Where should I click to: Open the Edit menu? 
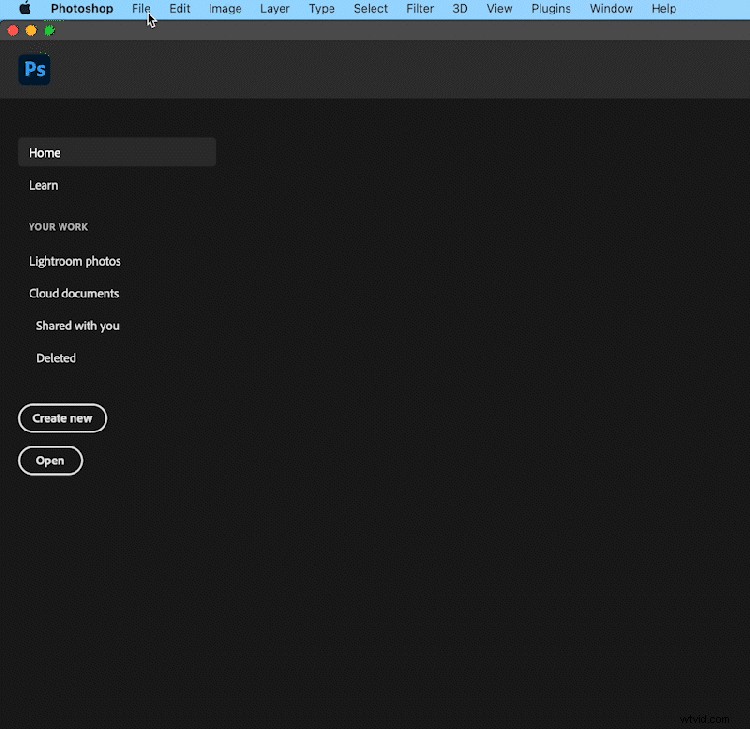point(180,9)
